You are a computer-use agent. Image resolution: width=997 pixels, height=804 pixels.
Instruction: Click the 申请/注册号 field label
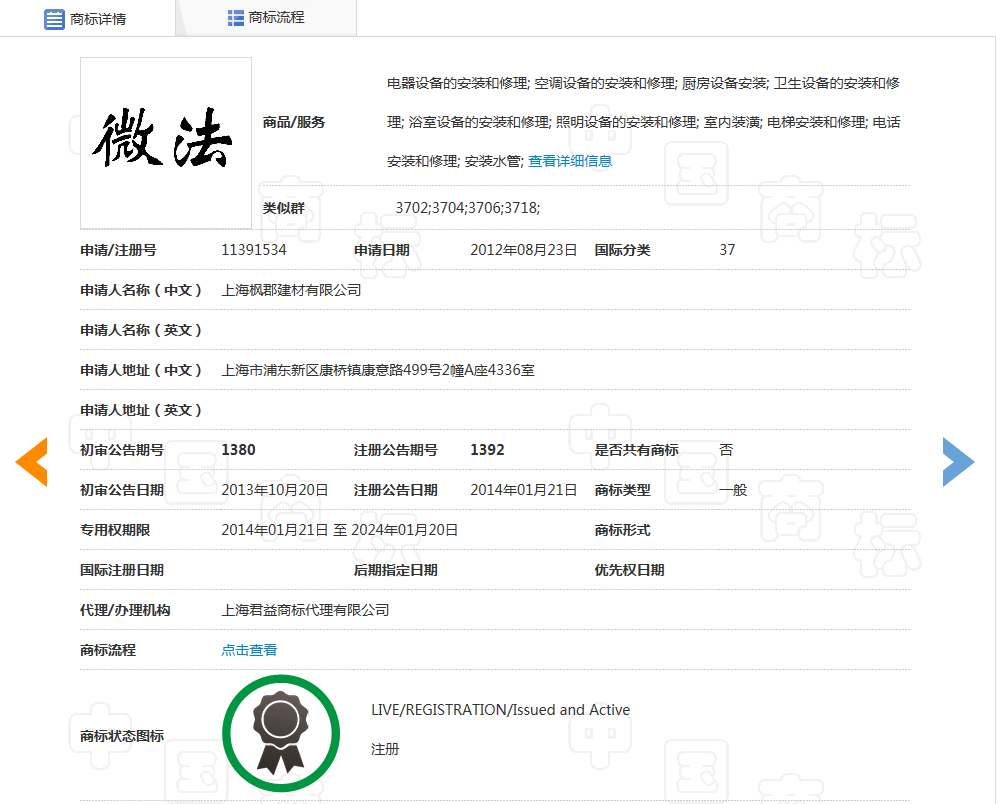[118, 250]
